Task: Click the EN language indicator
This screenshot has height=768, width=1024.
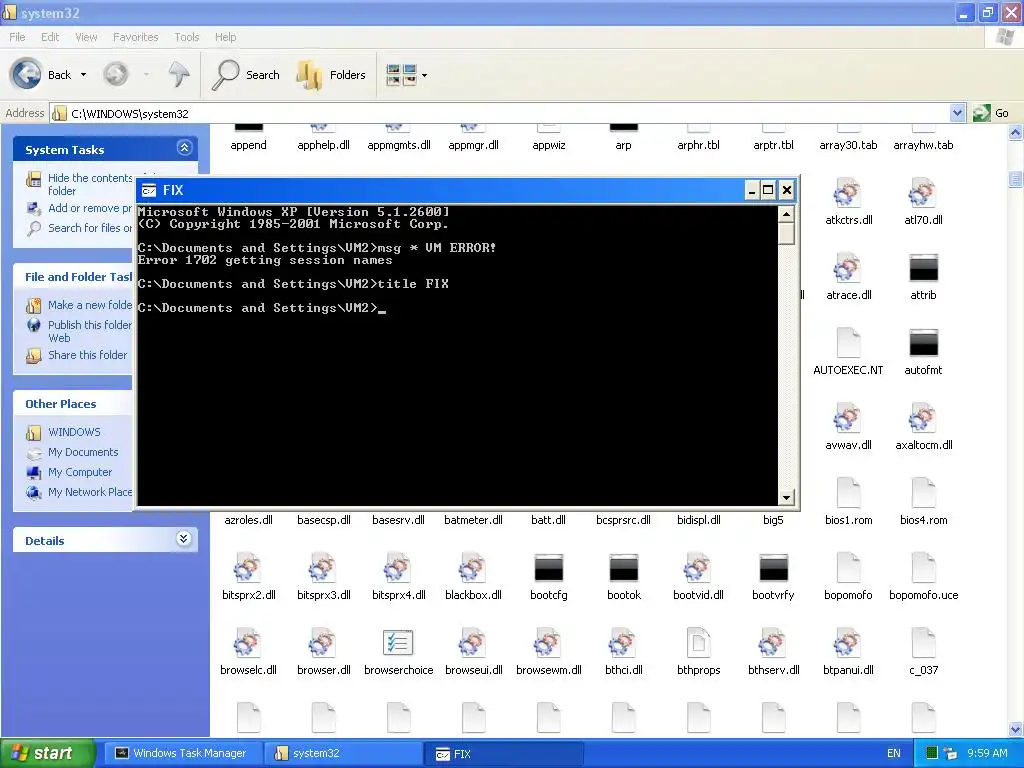Action: pos(893,753)
